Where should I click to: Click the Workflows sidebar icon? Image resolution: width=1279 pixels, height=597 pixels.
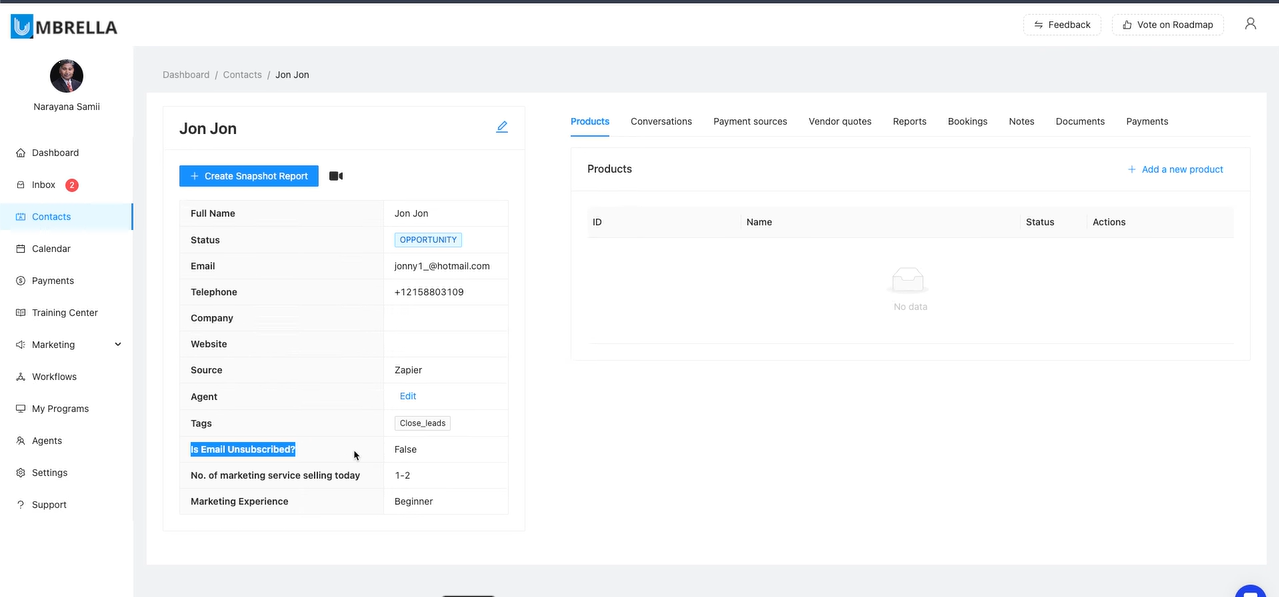coord(21,377)
